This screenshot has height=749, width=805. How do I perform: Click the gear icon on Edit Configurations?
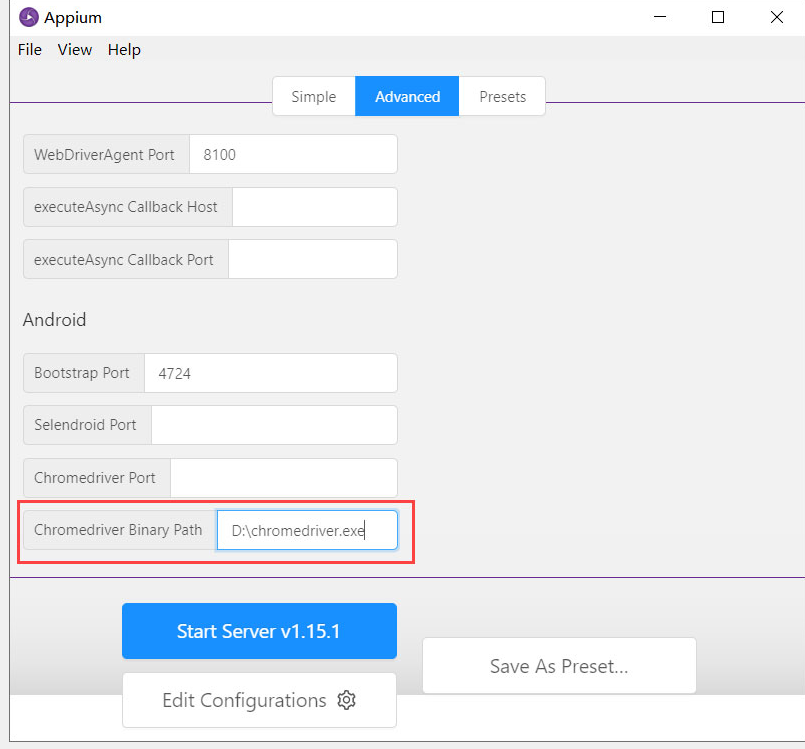[x=347, y=700]
